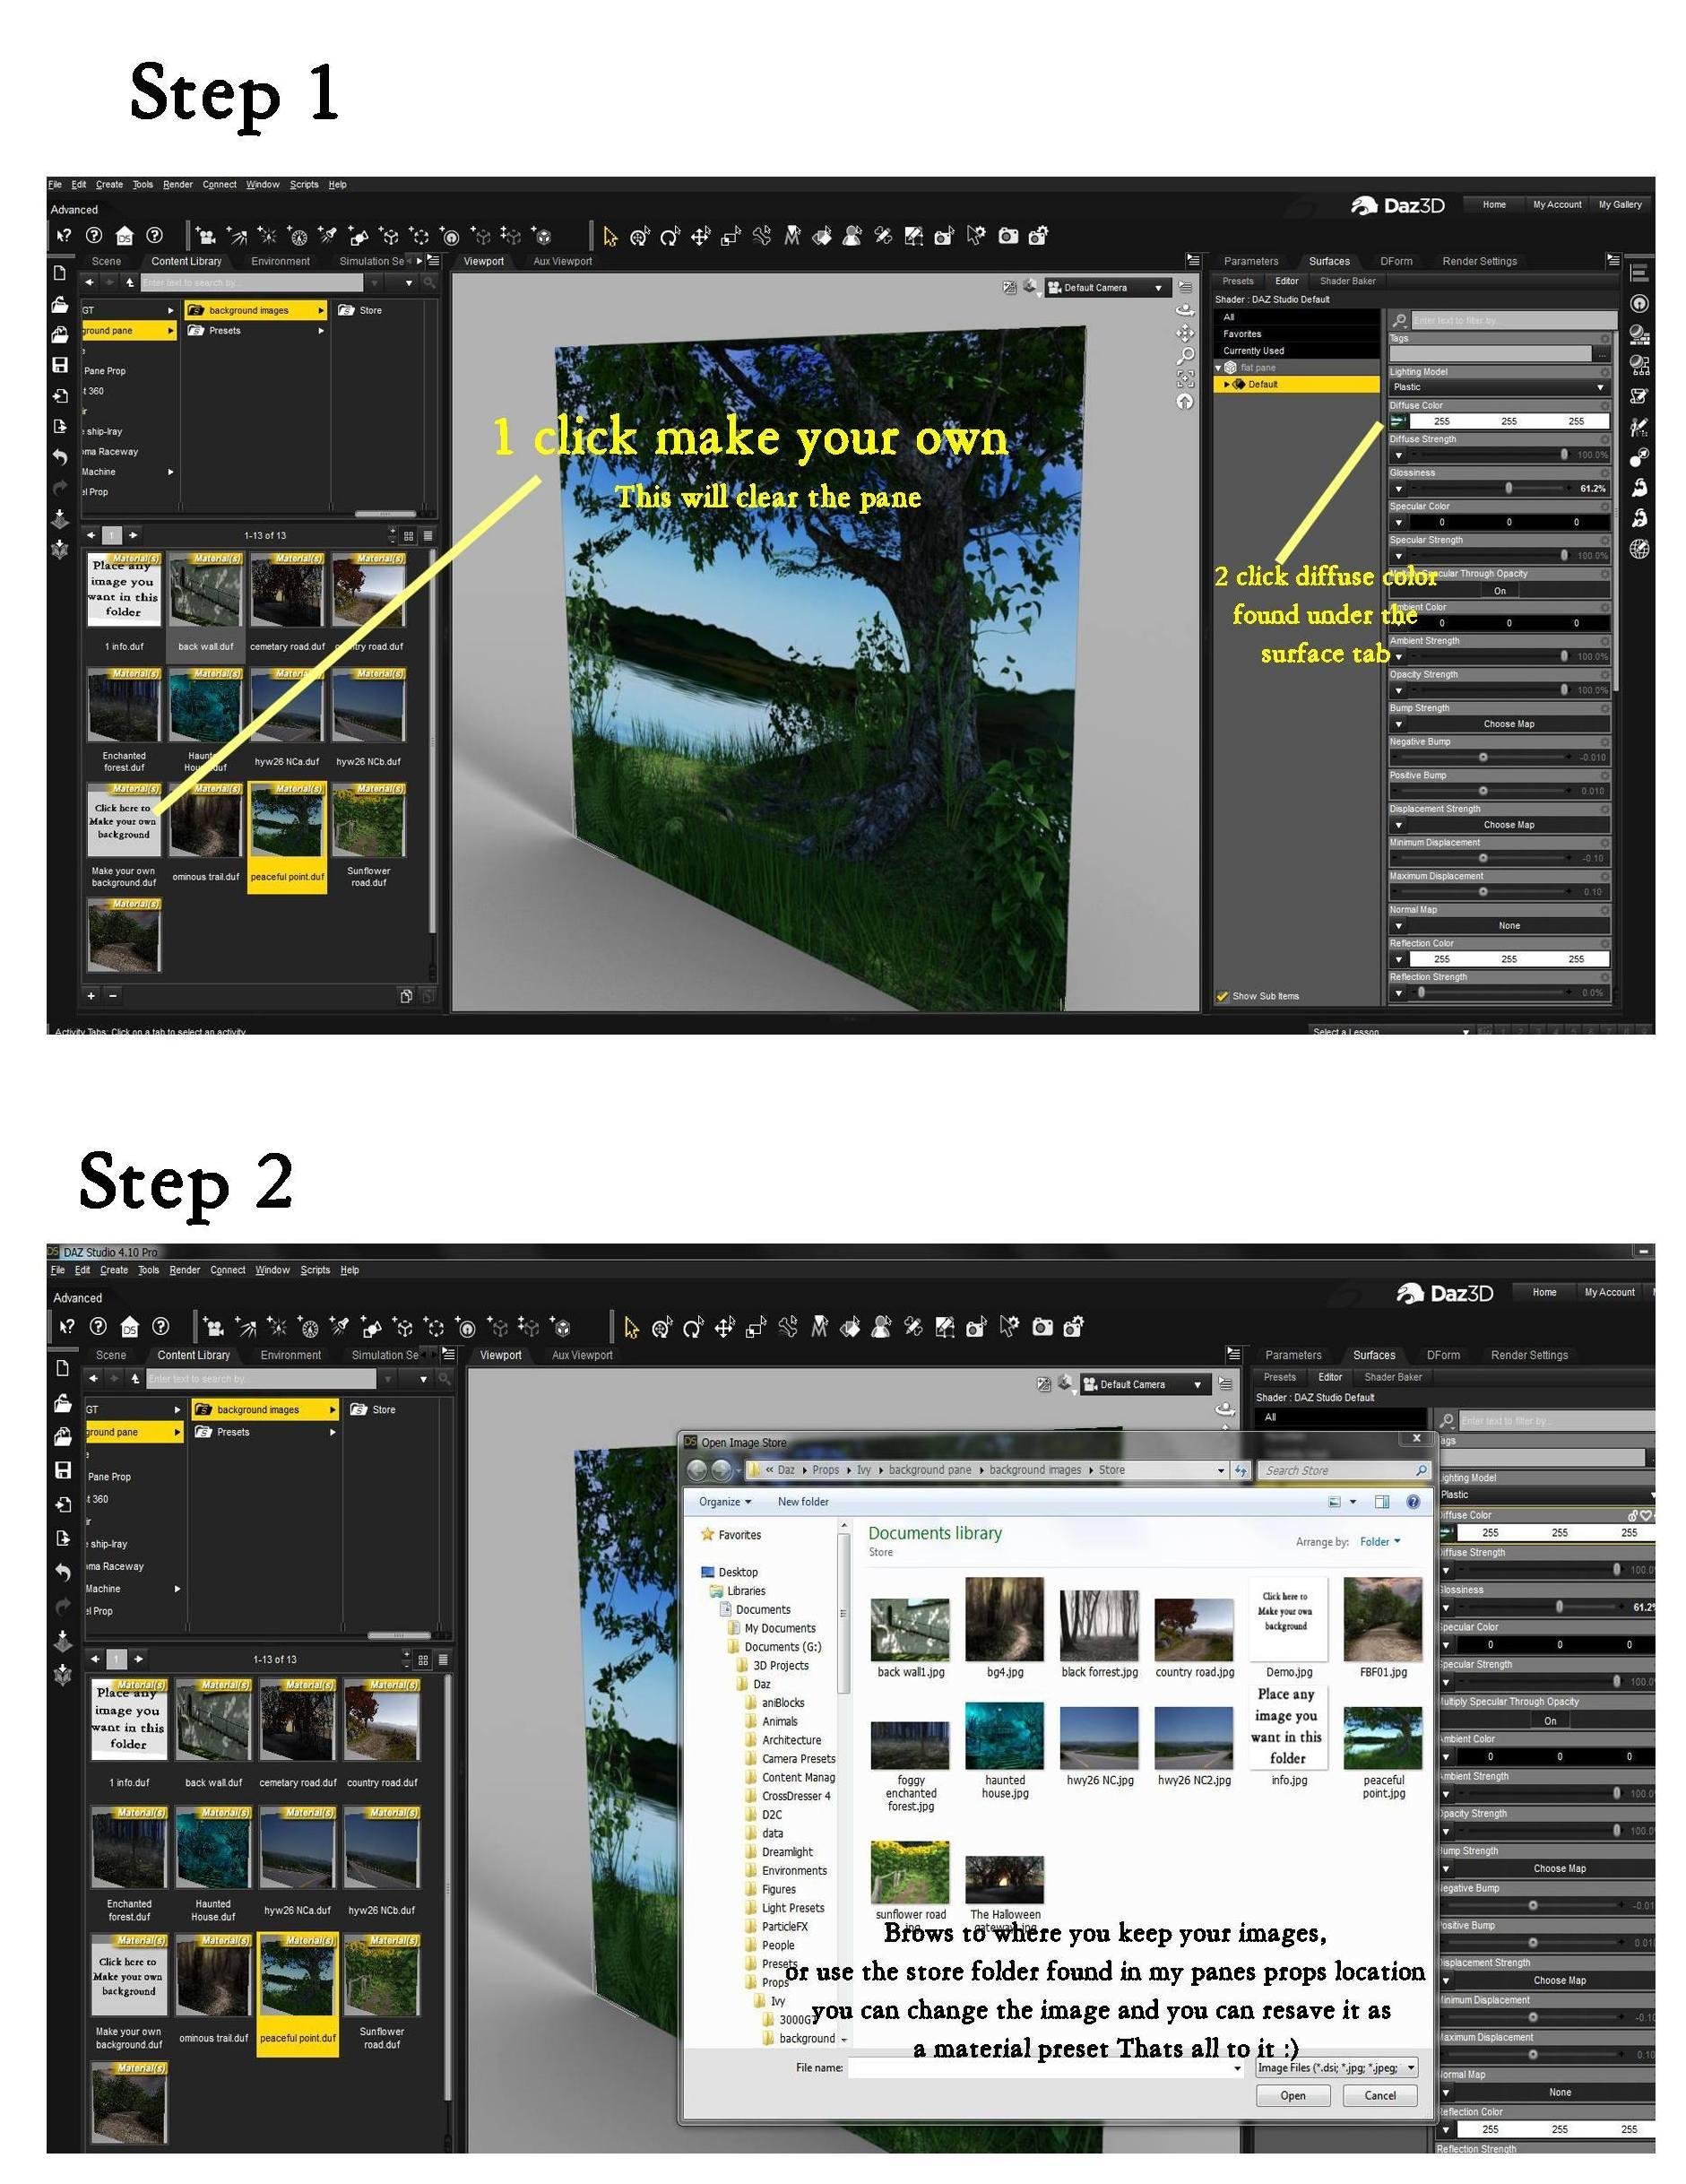Click Back arrow in Open Image Store dialog
1686x2184 pixels.
(x=696, y=1470)
